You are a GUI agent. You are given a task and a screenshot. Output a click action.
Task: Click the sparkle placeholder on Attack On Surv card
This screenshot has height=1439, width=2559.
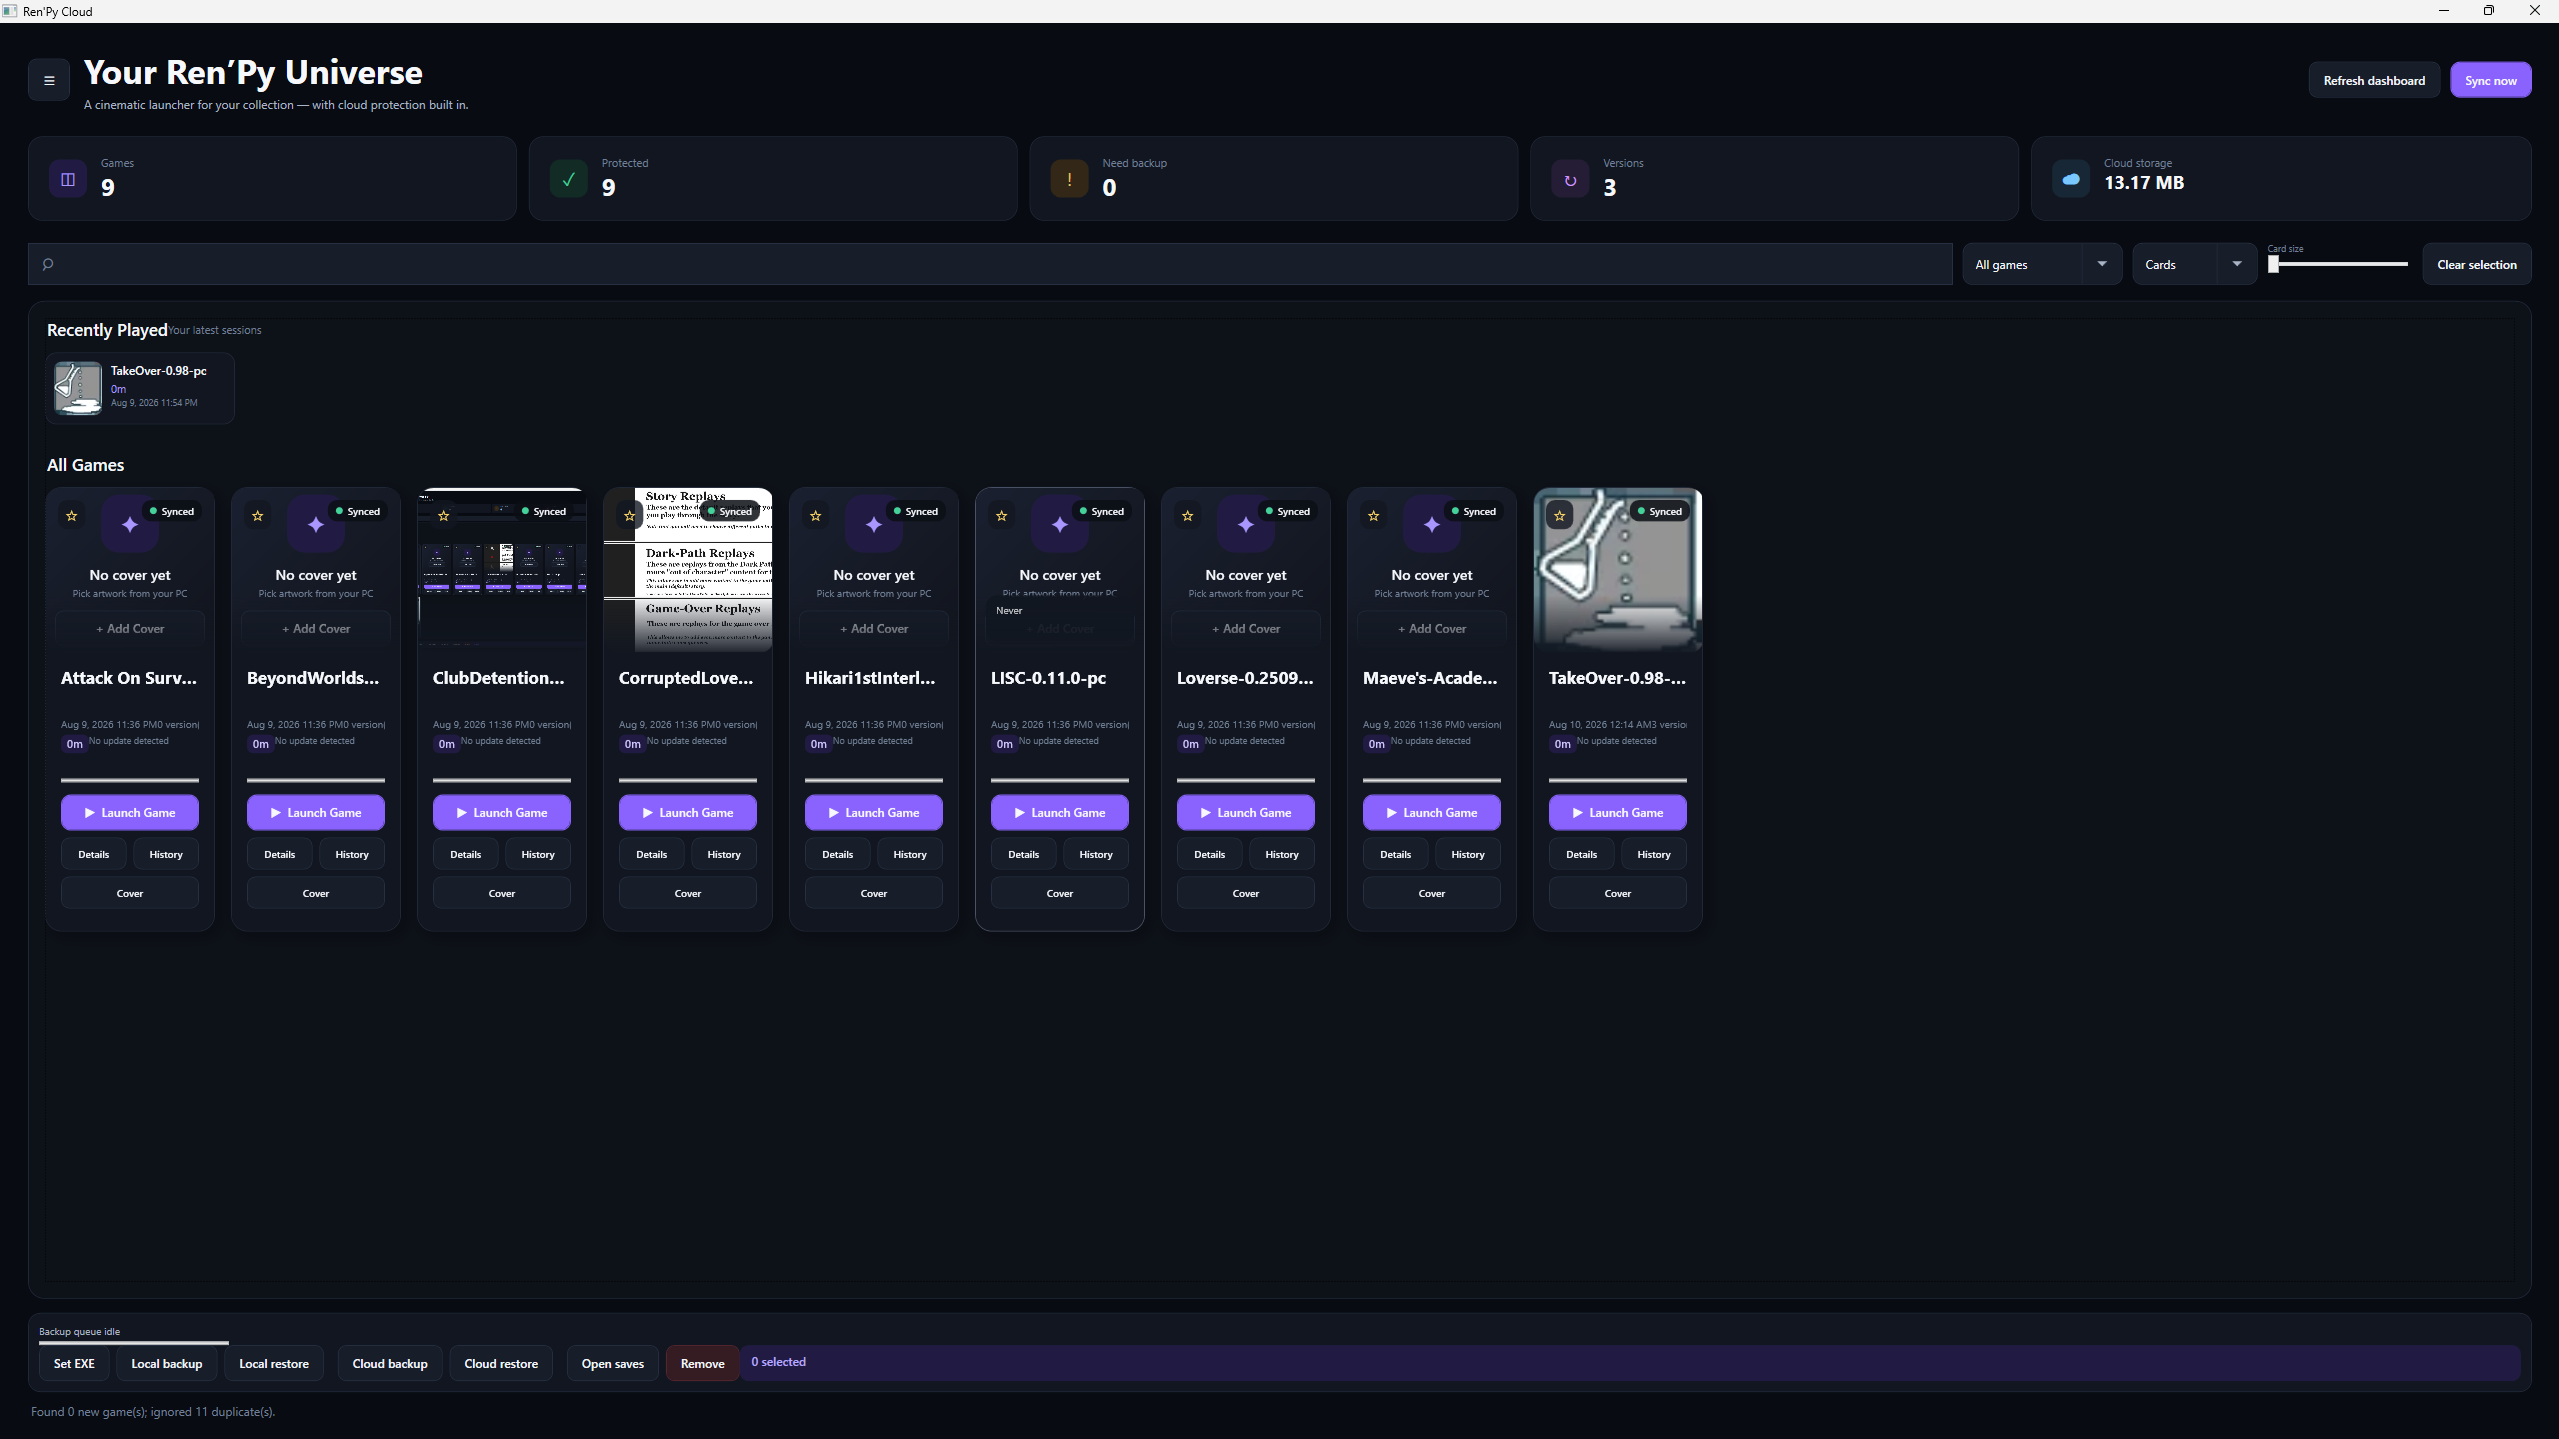(x=130, y=524)
